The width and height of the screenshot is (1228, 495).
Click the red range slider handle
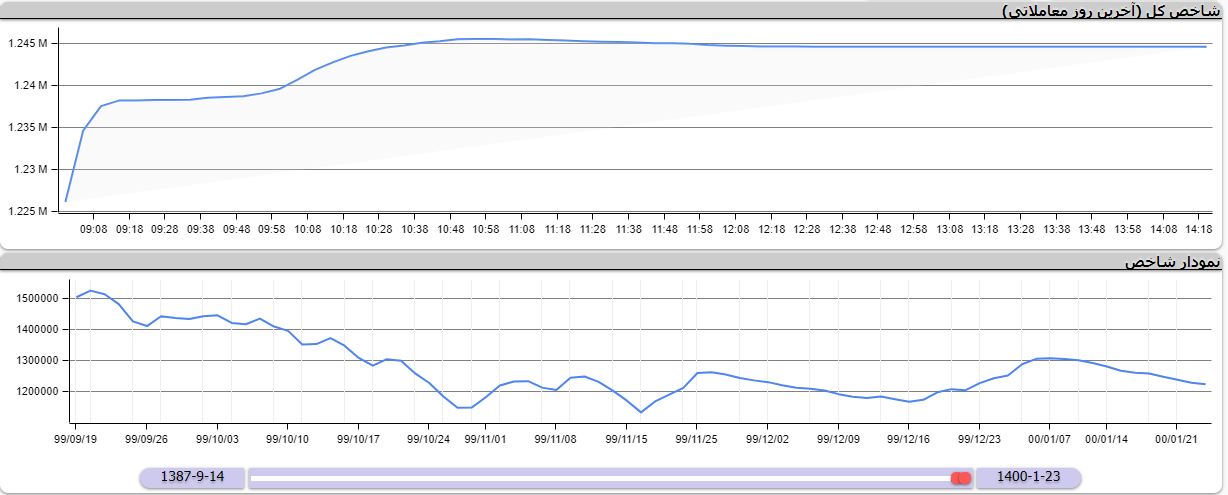(961, 479)
